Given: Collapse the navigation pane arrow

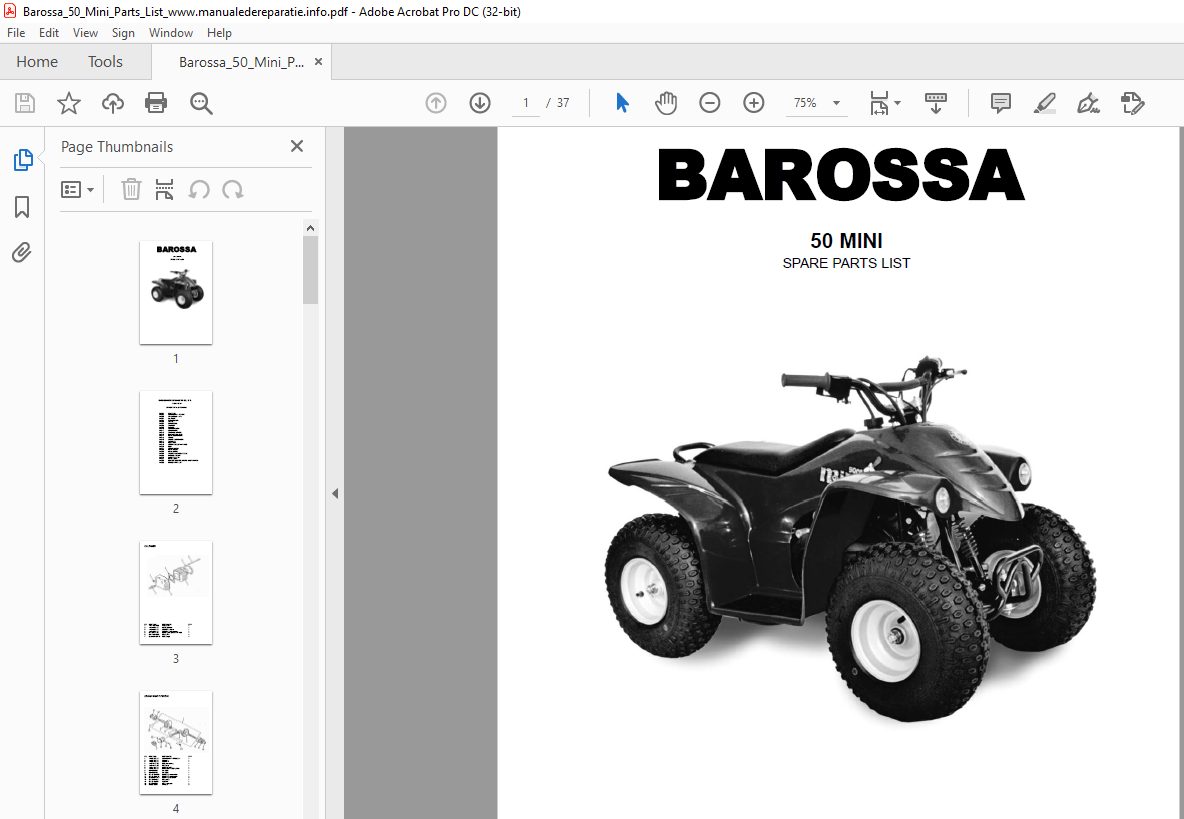Looking at the screenshot, I should tap(335, 494).
